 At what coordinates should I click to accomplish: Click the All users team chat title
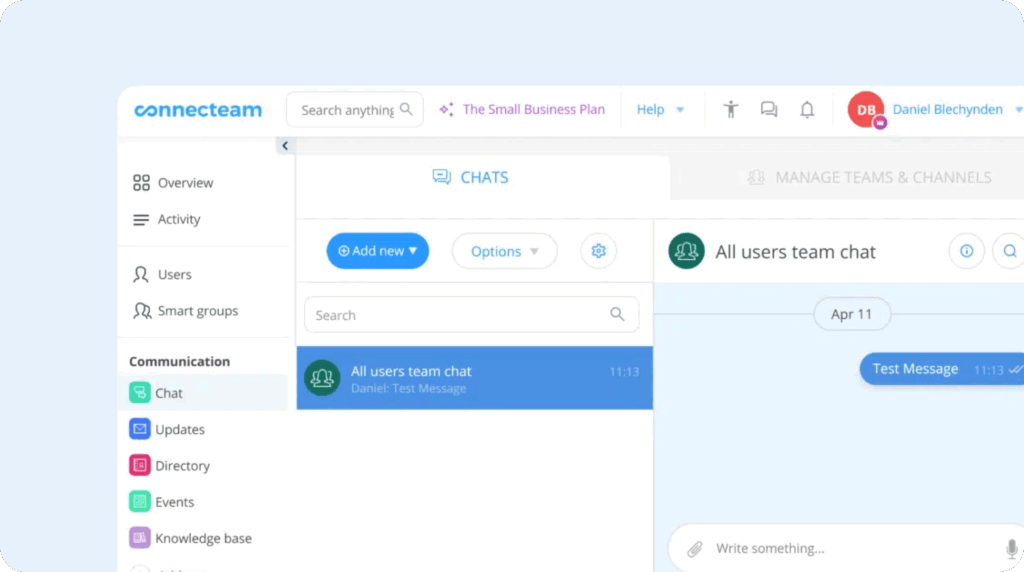(x=795, y=251)
